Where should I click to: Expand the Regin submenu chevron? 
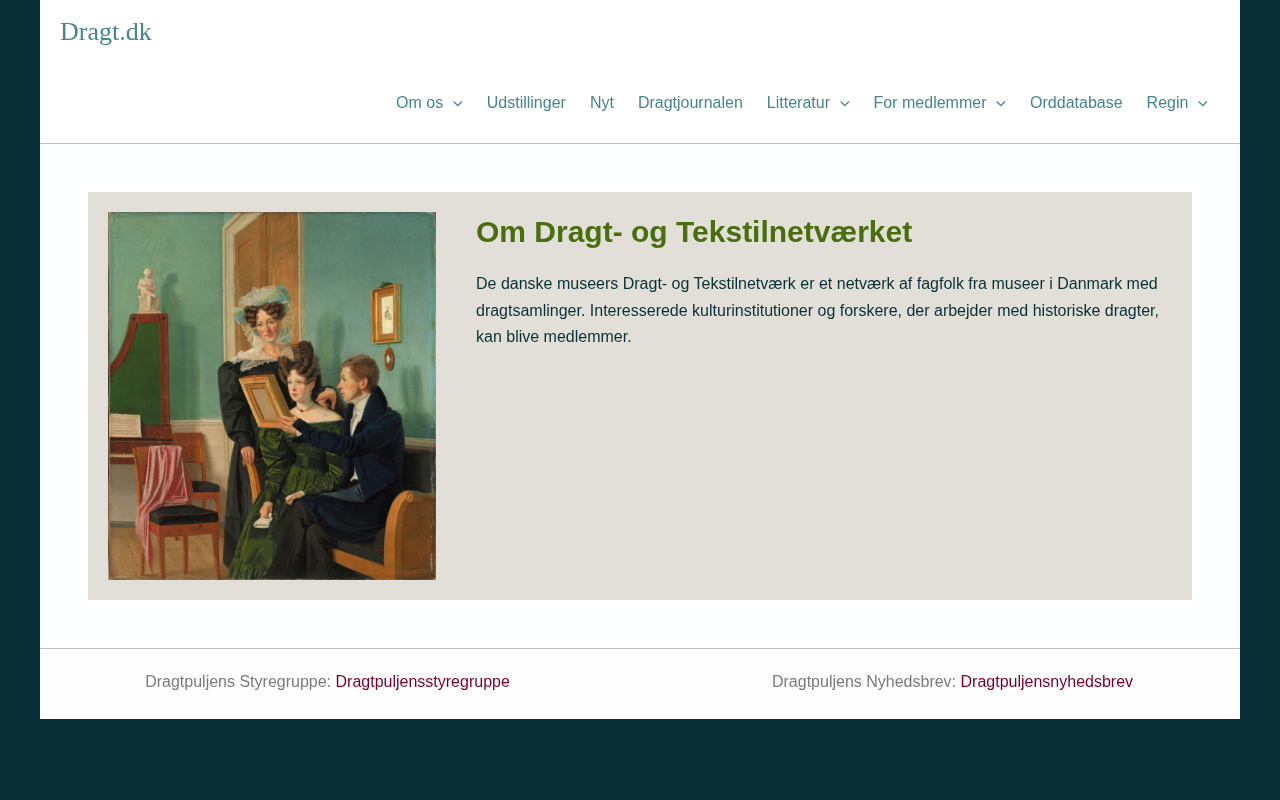tap(1202, 103)
